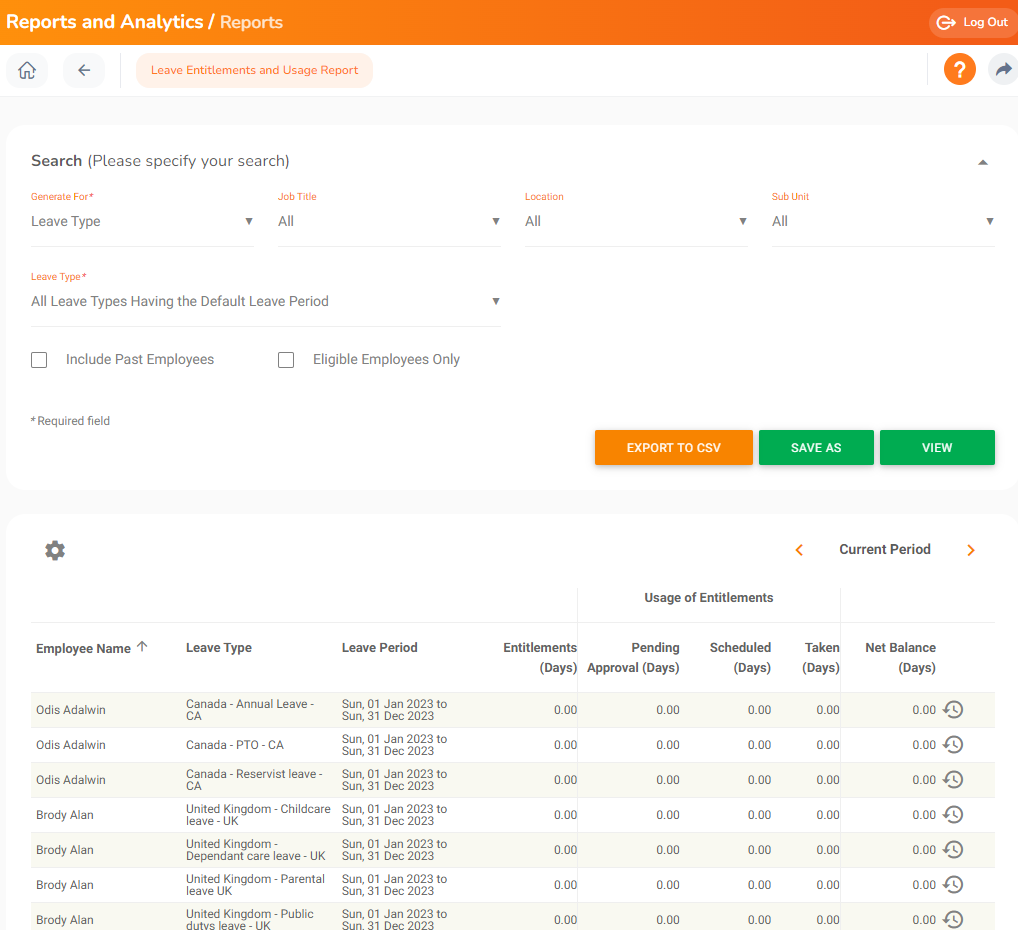Click the Scheduled (Days) column header
Viewport: 1018px width, 930px height.
click(740, 657)
